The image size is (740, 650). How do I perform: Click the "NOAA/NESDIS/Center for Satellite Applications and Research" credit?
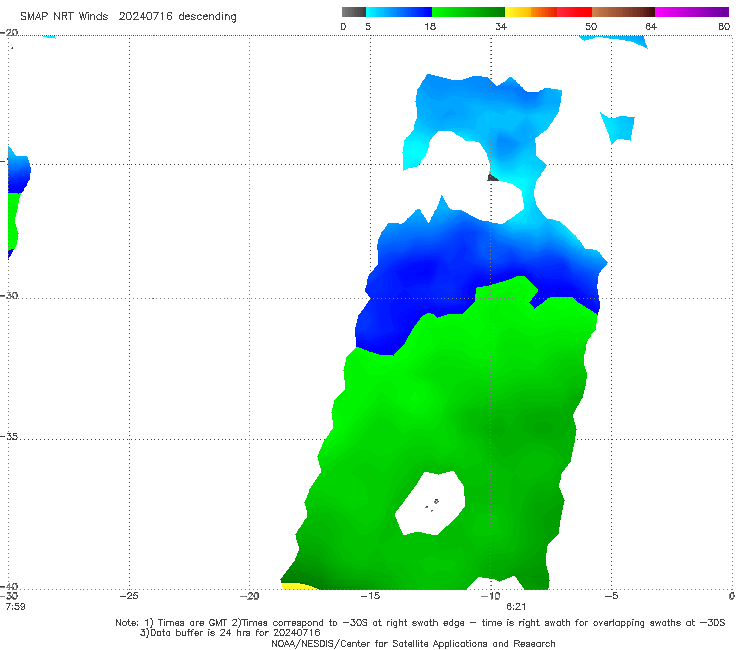pyautogui.click(x=413, y=643)
